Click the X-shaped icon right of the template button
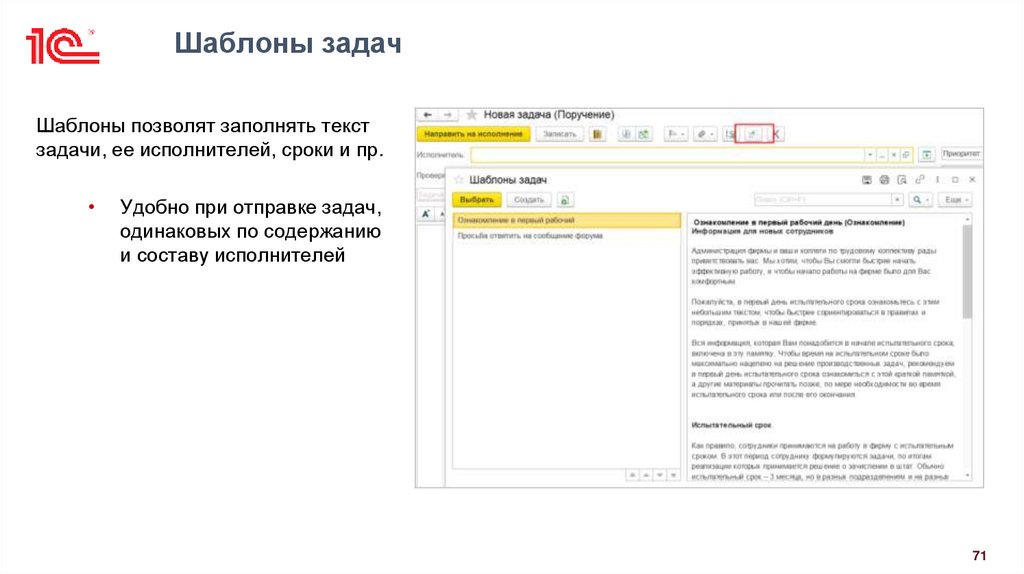This screenshot has height=574, width=1024. [x=776, y=135]
